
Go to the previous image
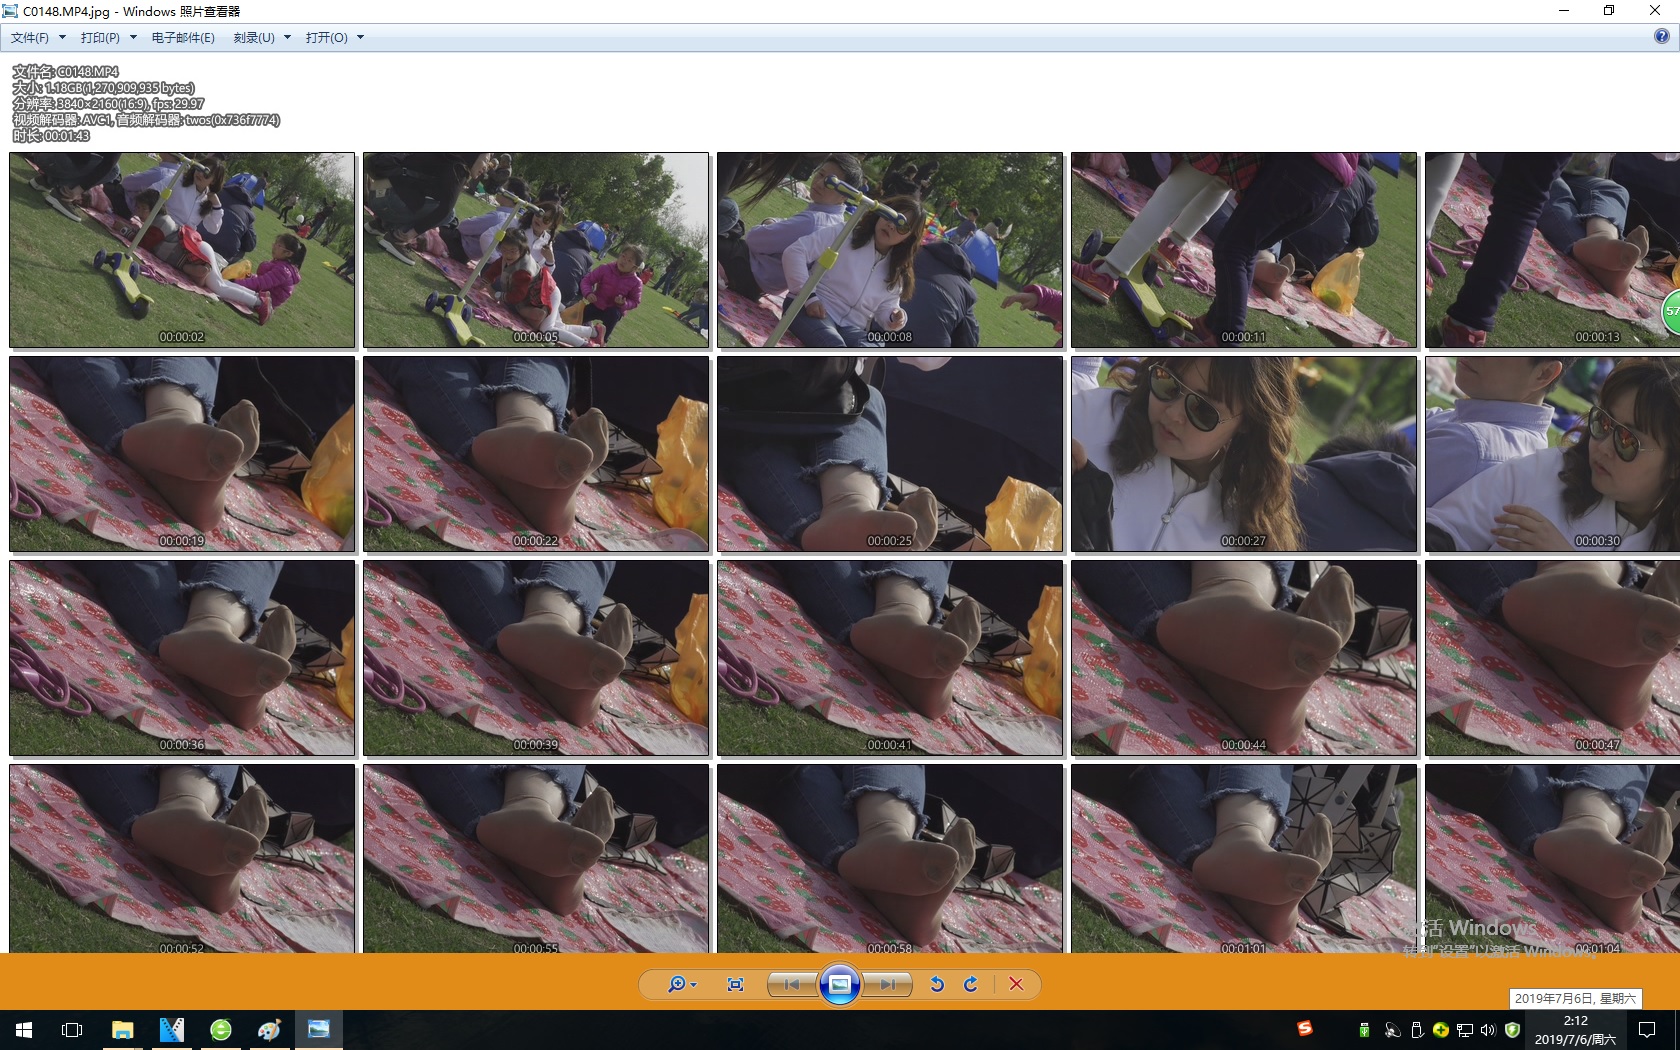click(x=792, y=984)
